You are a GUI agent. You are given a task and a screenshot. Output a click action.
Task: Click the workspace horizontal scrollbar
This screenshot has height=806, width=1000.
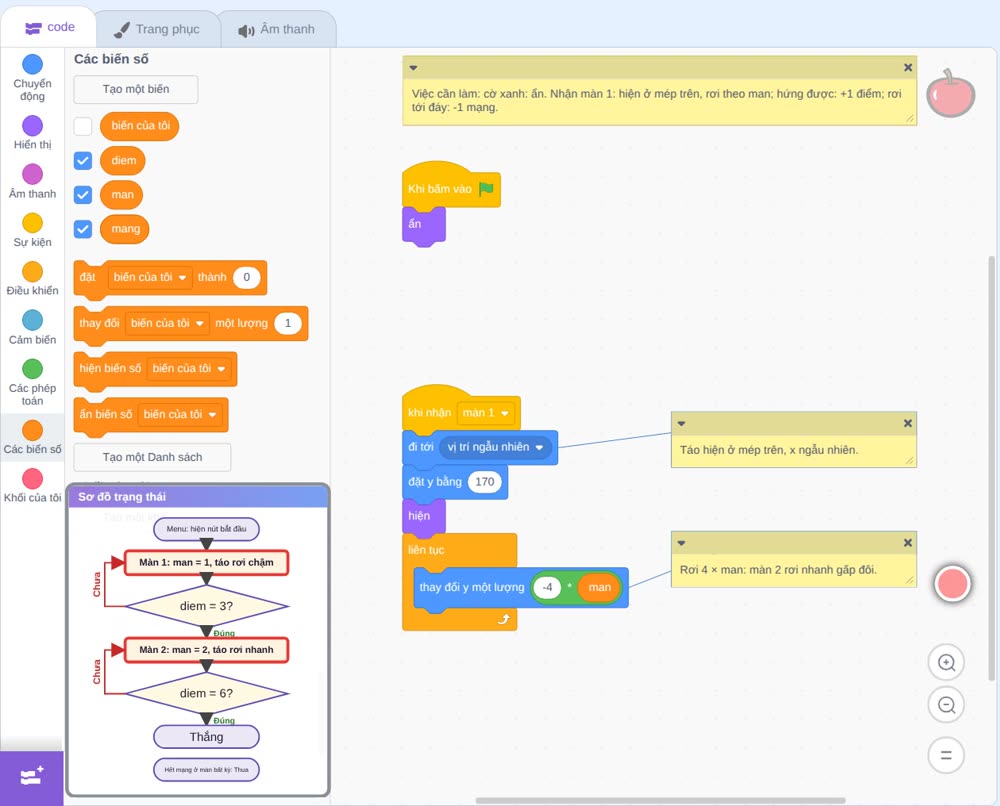tap(661, 800)
